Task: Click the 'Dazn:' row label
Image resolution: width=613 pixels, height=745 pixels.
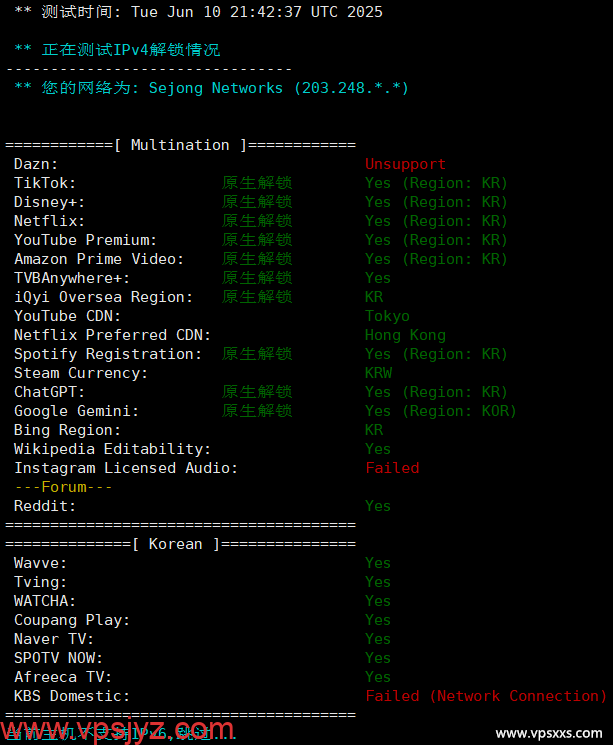Action: 36,164
